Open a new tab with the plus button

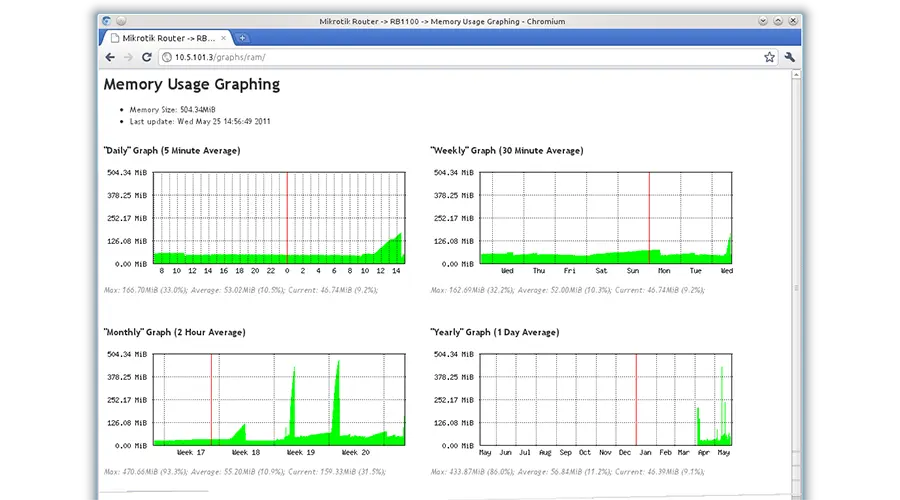(x=243, y=38)
